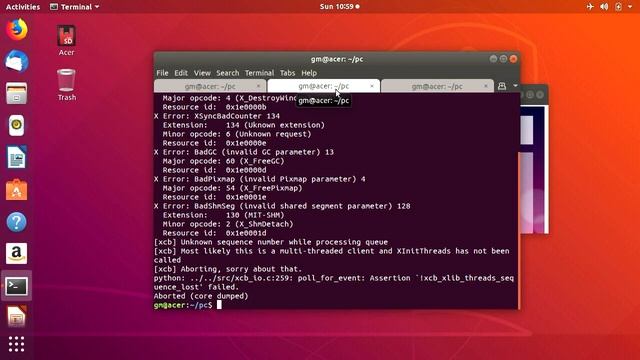Select the middle gm@acer terminal tab
640x360 pixels.
tap(323, 86)
